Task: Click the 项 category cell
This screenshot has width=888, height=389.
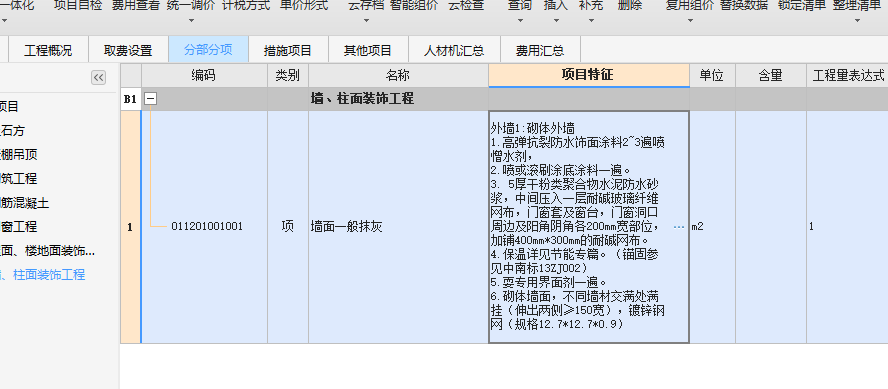Action: coord(288,226)
